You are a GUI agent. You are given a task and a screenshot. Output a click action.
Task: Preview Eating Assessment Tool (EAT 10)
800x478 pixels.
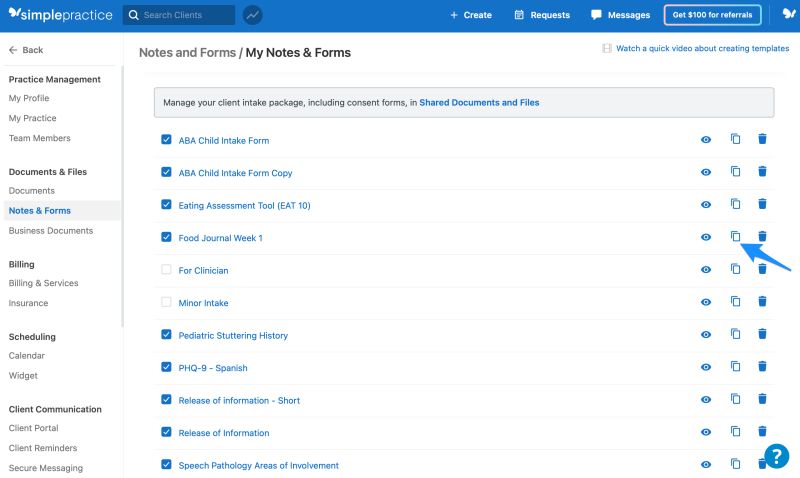click(706, 205)
